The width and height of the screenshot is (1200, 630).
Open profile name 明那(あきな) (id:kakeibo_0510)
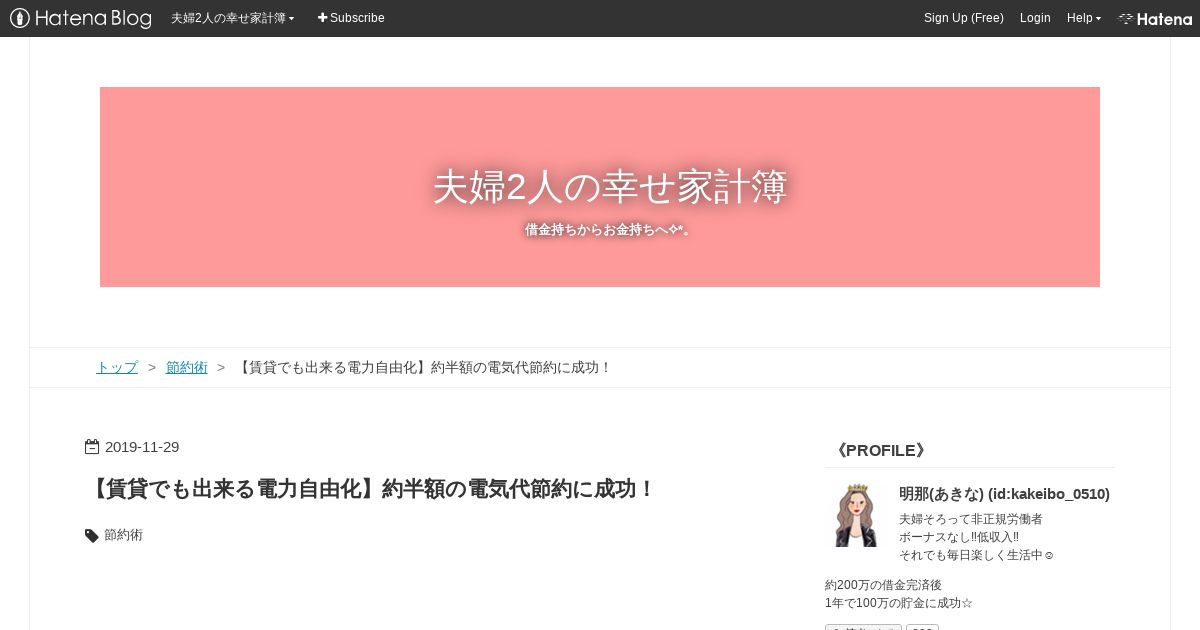[1004, 494]
